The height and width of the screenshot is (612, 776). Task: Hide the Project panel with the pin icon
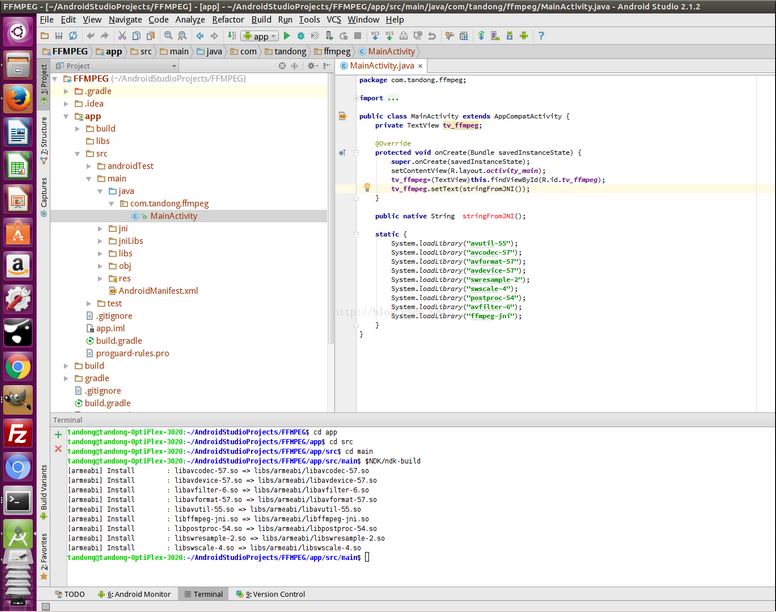tap(326, 65)
